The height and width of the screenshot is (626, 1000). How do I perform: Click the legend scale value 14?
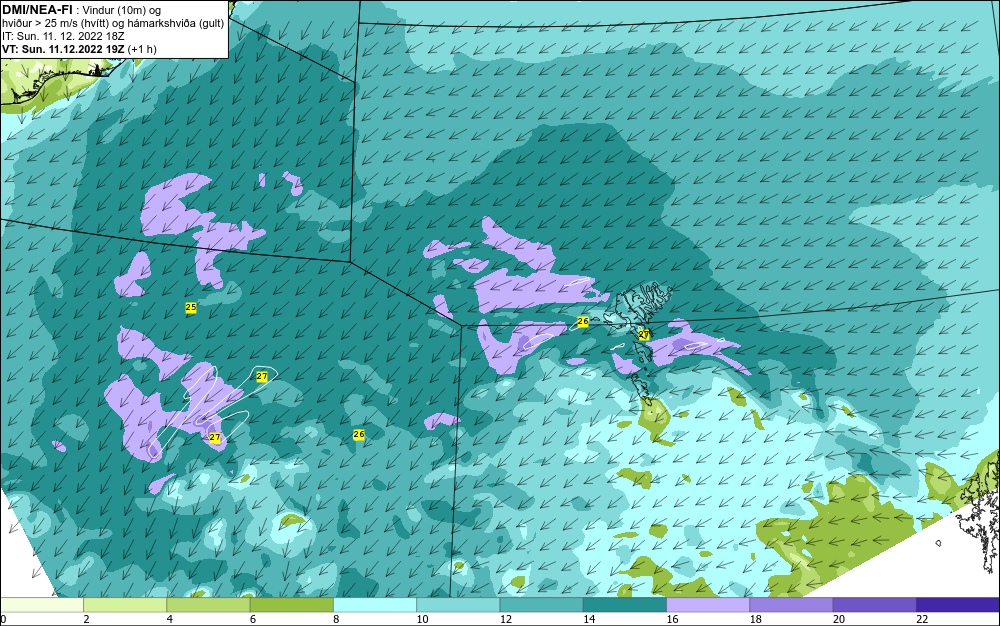[x=589, y=619]
